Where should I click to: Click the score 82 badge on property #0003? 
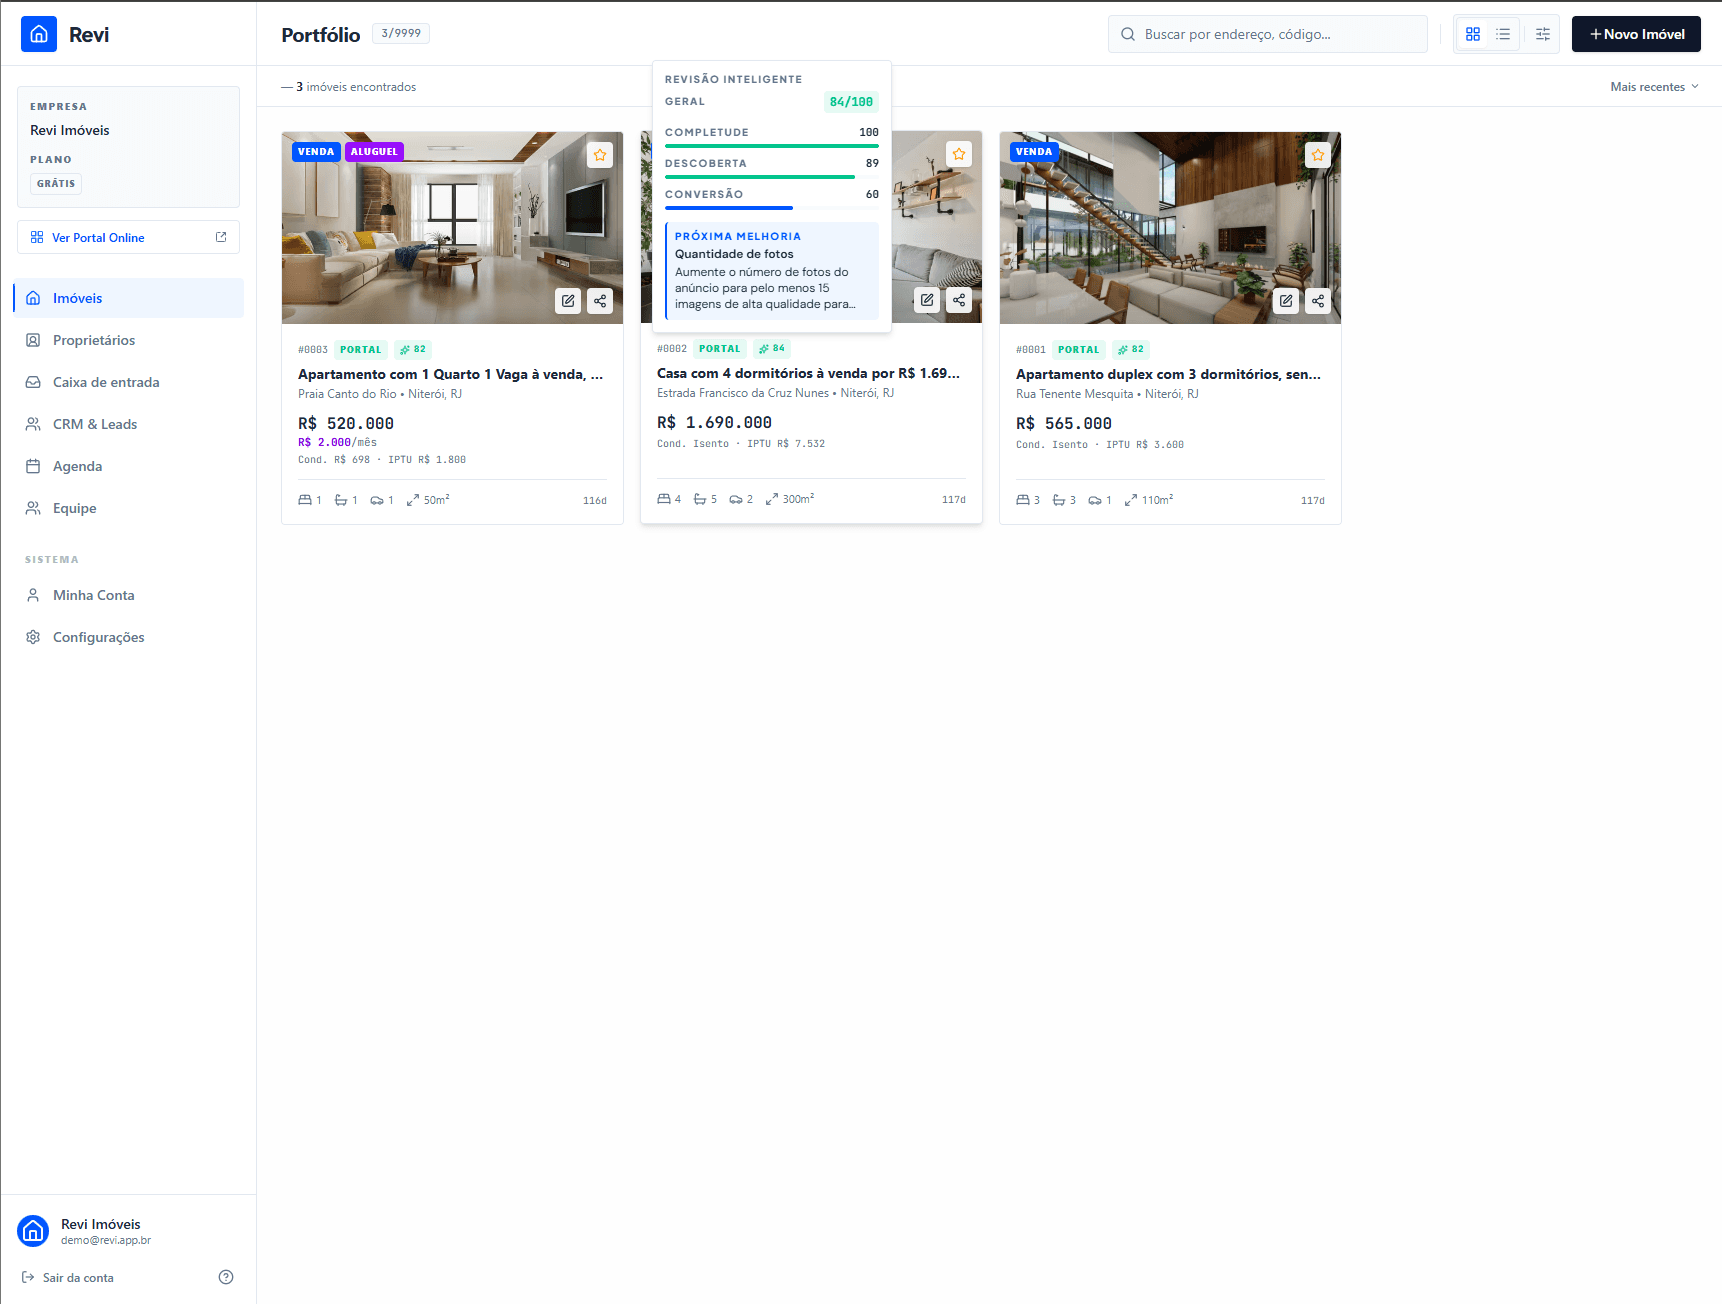(412, 350)
